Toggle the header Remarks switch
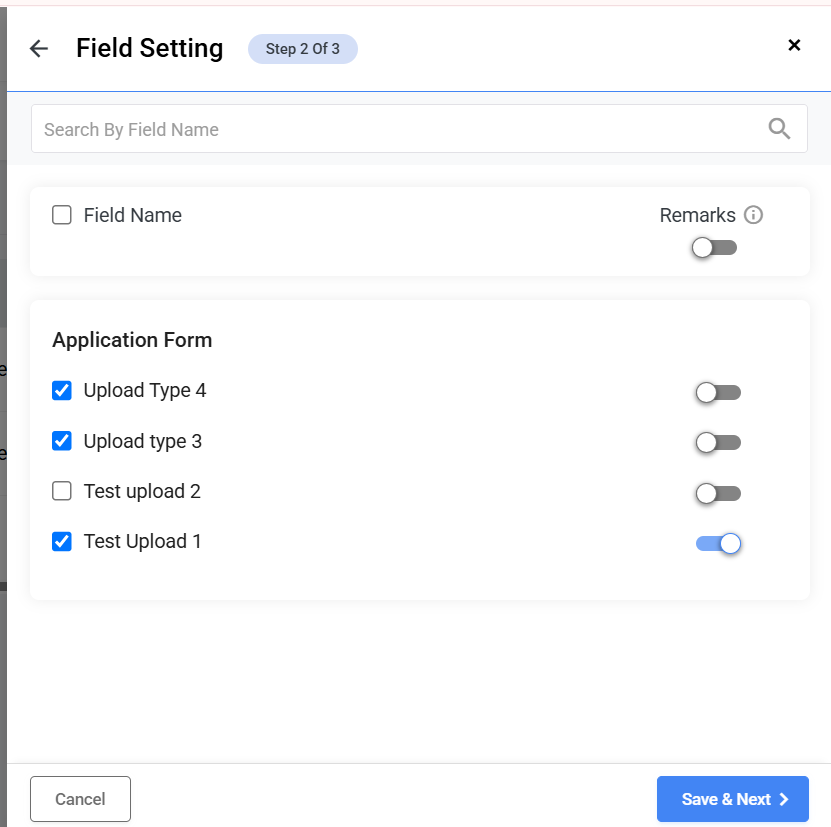This screenshot has width=831, height=827. (714, 248)
